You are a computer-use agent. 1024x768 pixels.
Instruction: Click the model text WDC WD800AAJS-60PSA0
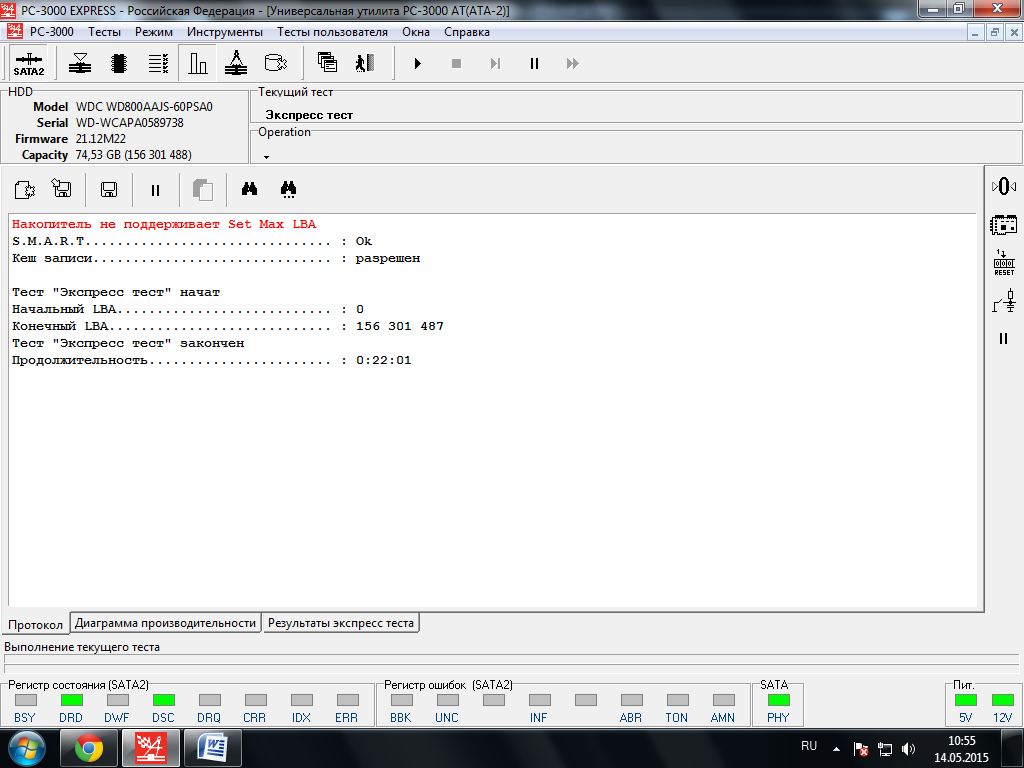pyautogui.click(x=144, y=106)
